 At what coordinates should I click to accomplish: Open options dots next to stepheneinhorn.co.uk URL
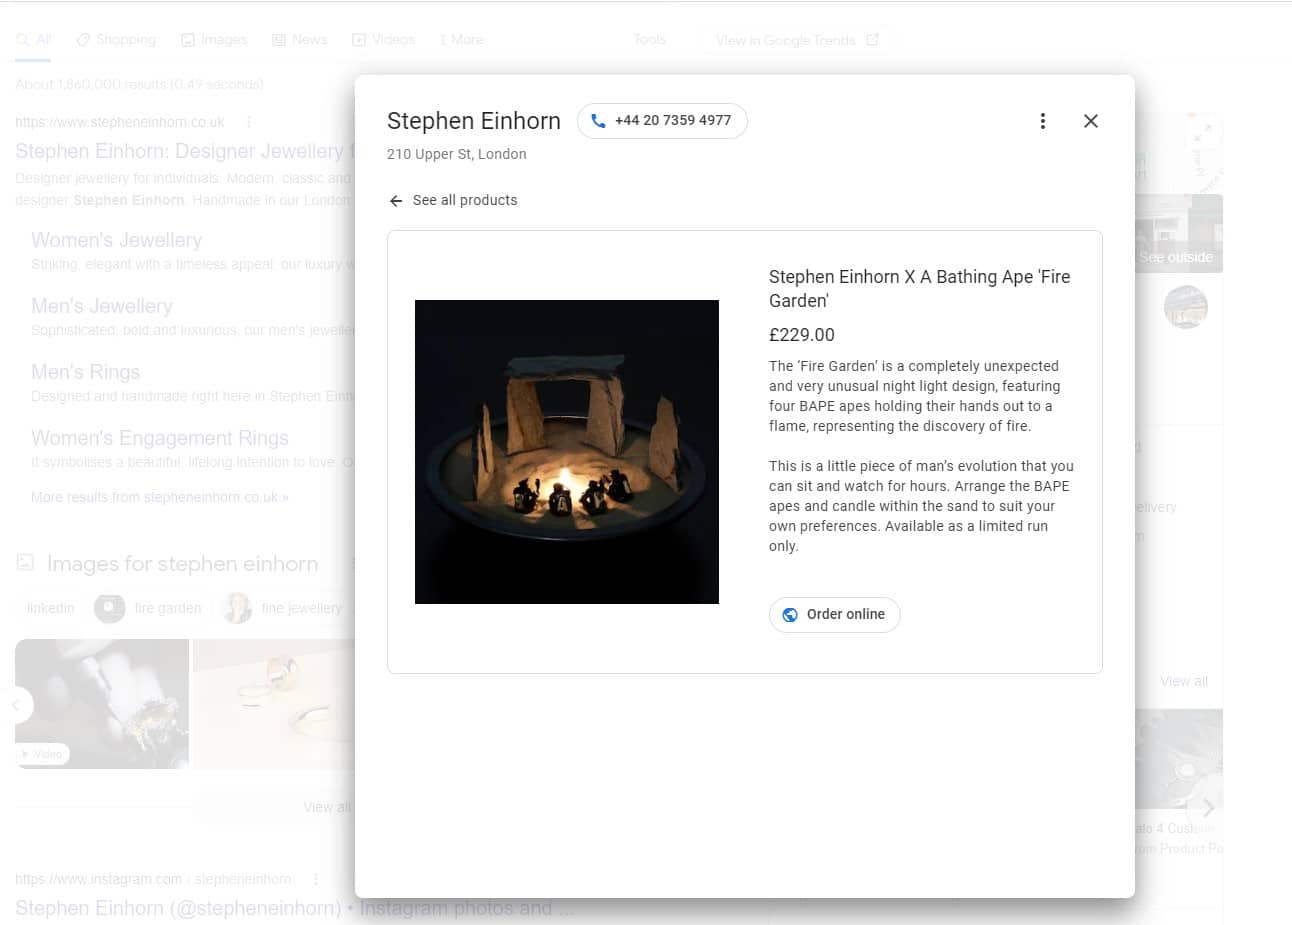click(x=249, y=122)
